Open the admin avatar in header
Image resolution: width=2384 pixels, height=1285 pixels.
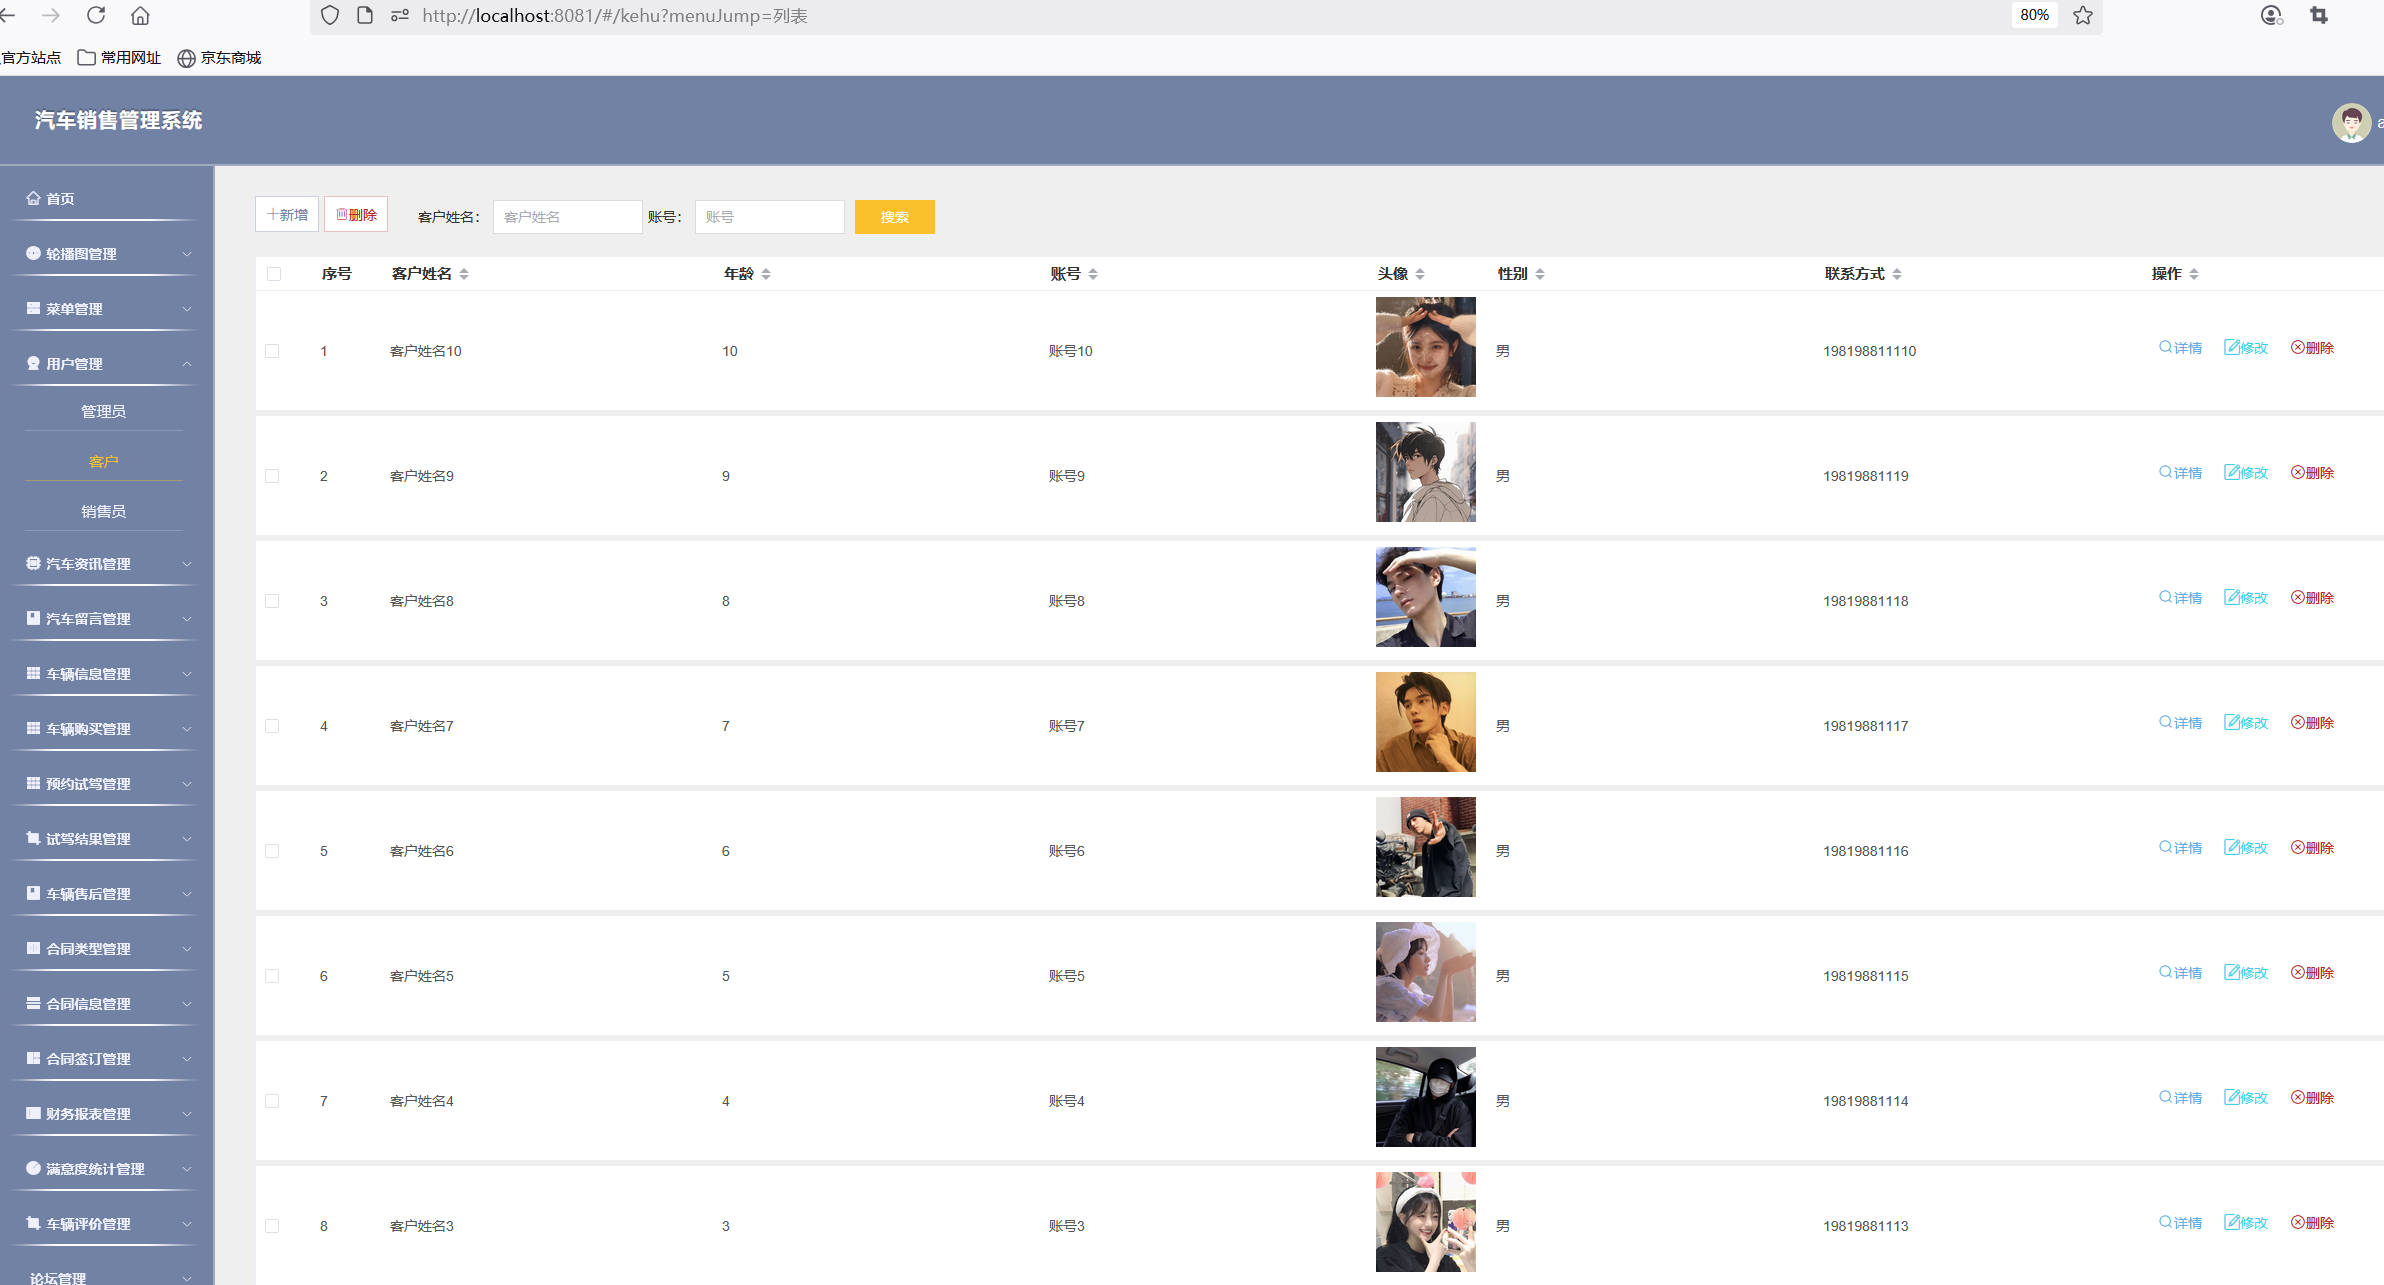[2350, 123]
